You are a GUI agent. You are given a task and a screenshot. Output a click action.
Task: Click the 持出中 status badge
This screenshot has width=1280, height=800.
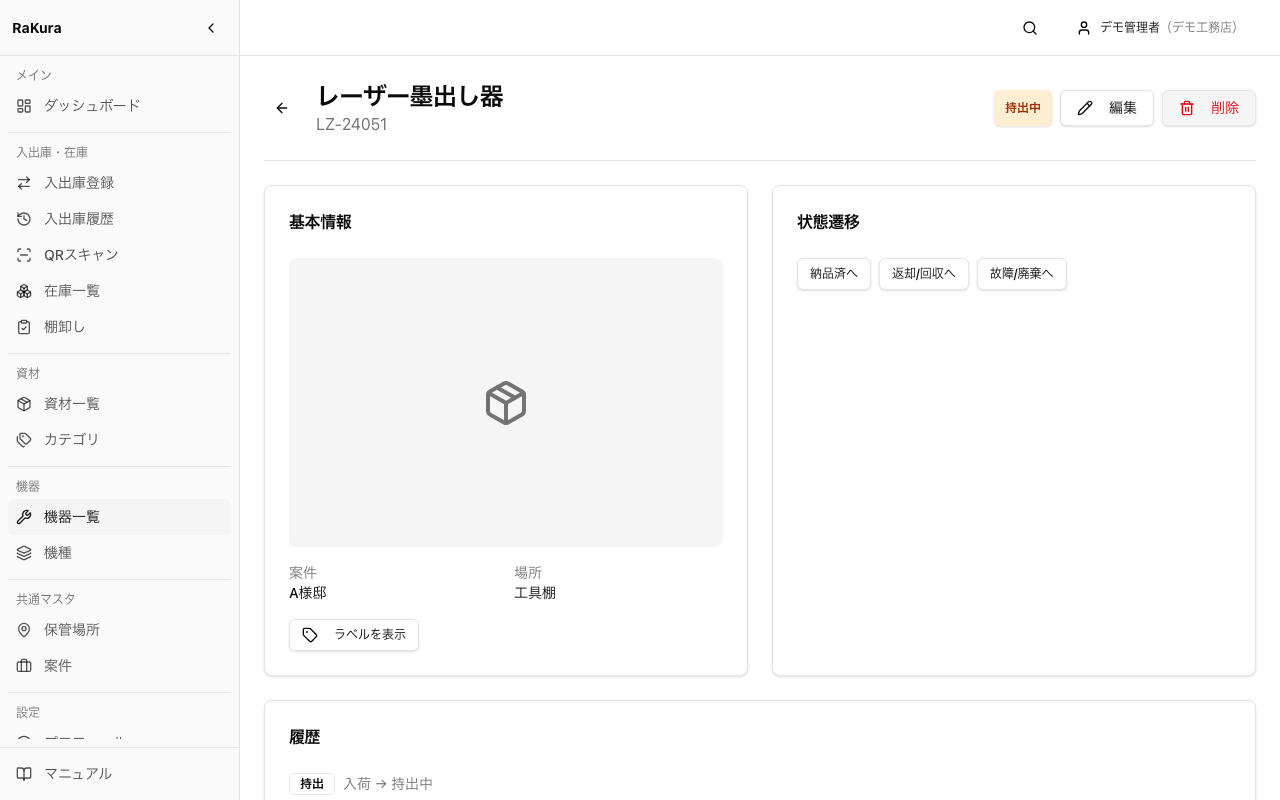[x=1023, y=108]
